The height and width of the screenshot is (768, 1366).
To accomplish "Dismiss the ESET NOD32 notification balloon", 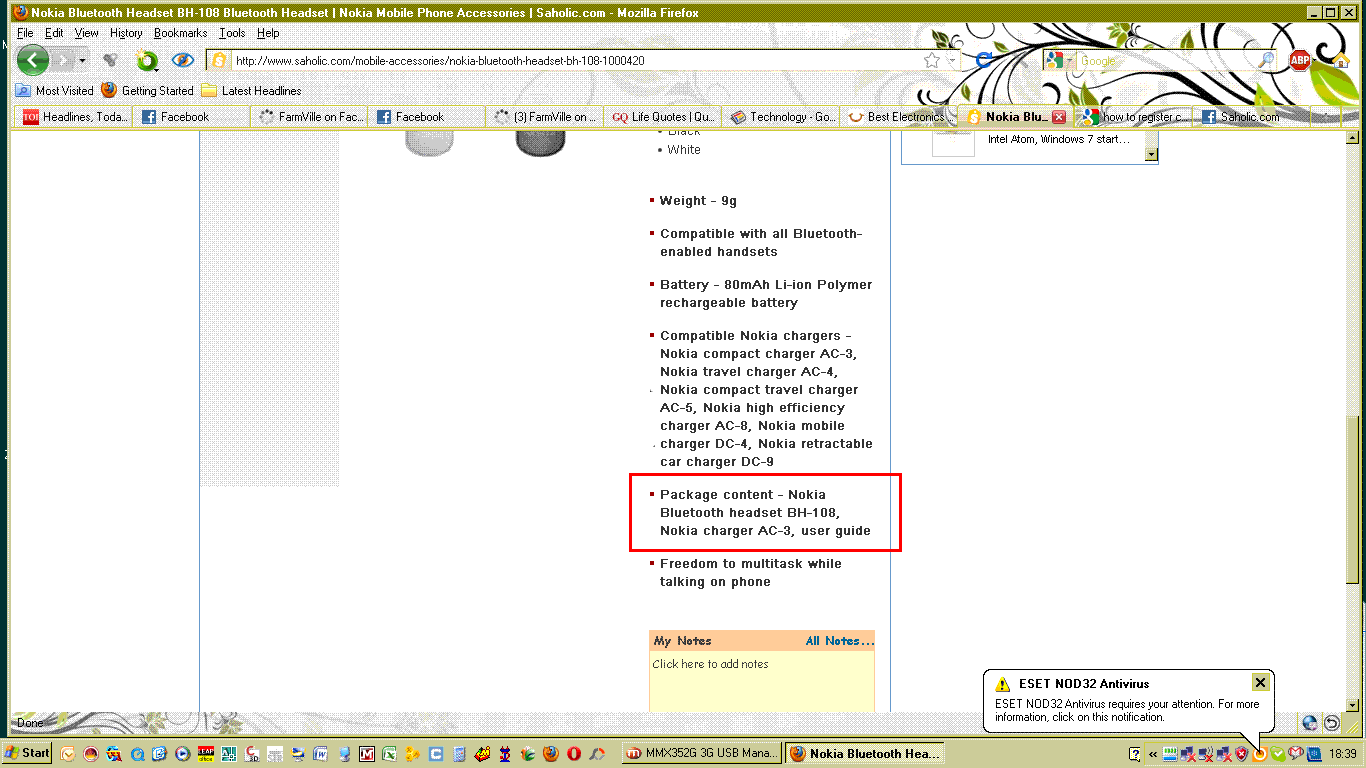I will (1260, 683).
